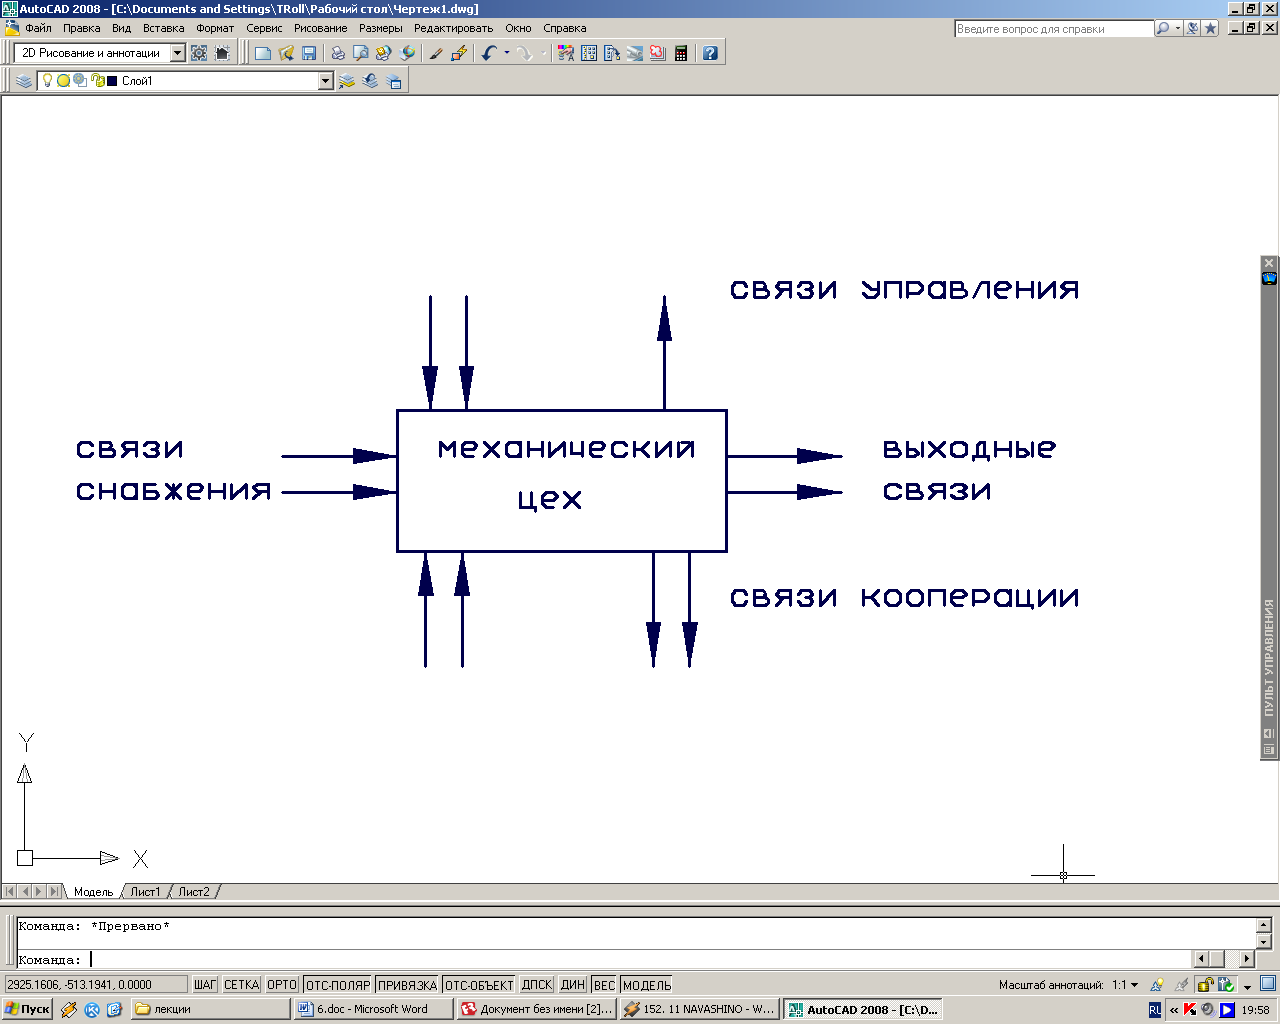The height and width of the screenshot is (1024, 1280).
Task: Save the drawing with the floppy icon
Action: (309, 53)
